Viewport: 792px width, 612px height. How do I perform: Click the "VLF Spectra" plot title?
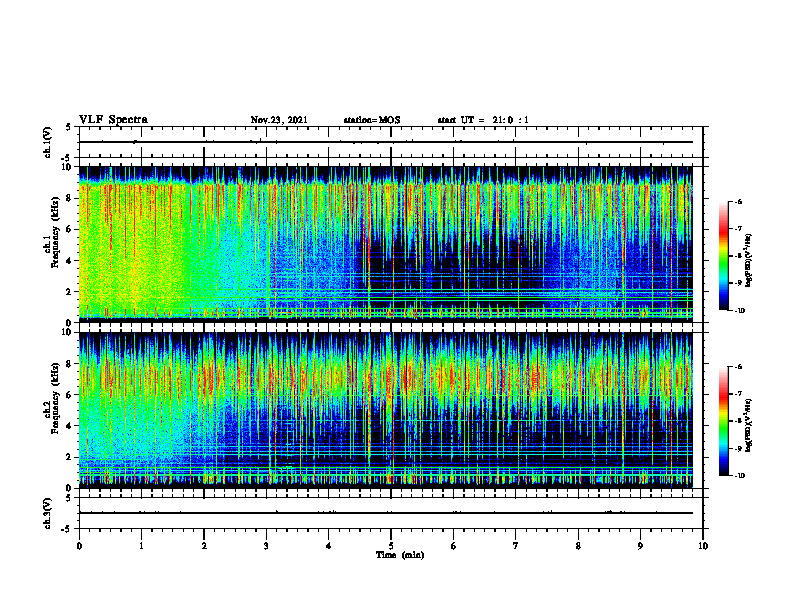point(113,120)
